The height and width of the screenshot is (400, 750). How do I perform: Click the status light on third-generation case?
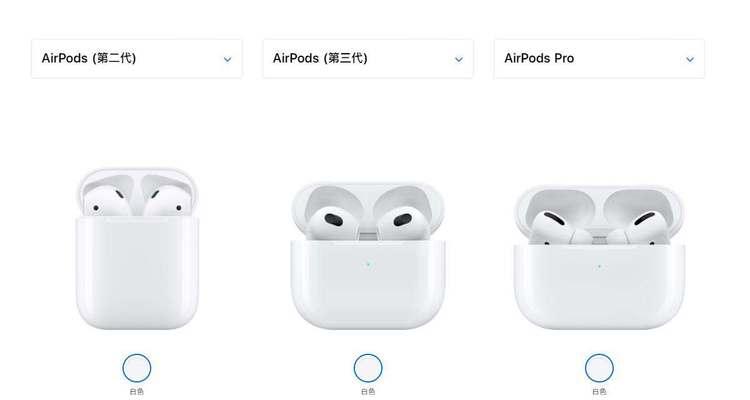[x=368, y=264]
